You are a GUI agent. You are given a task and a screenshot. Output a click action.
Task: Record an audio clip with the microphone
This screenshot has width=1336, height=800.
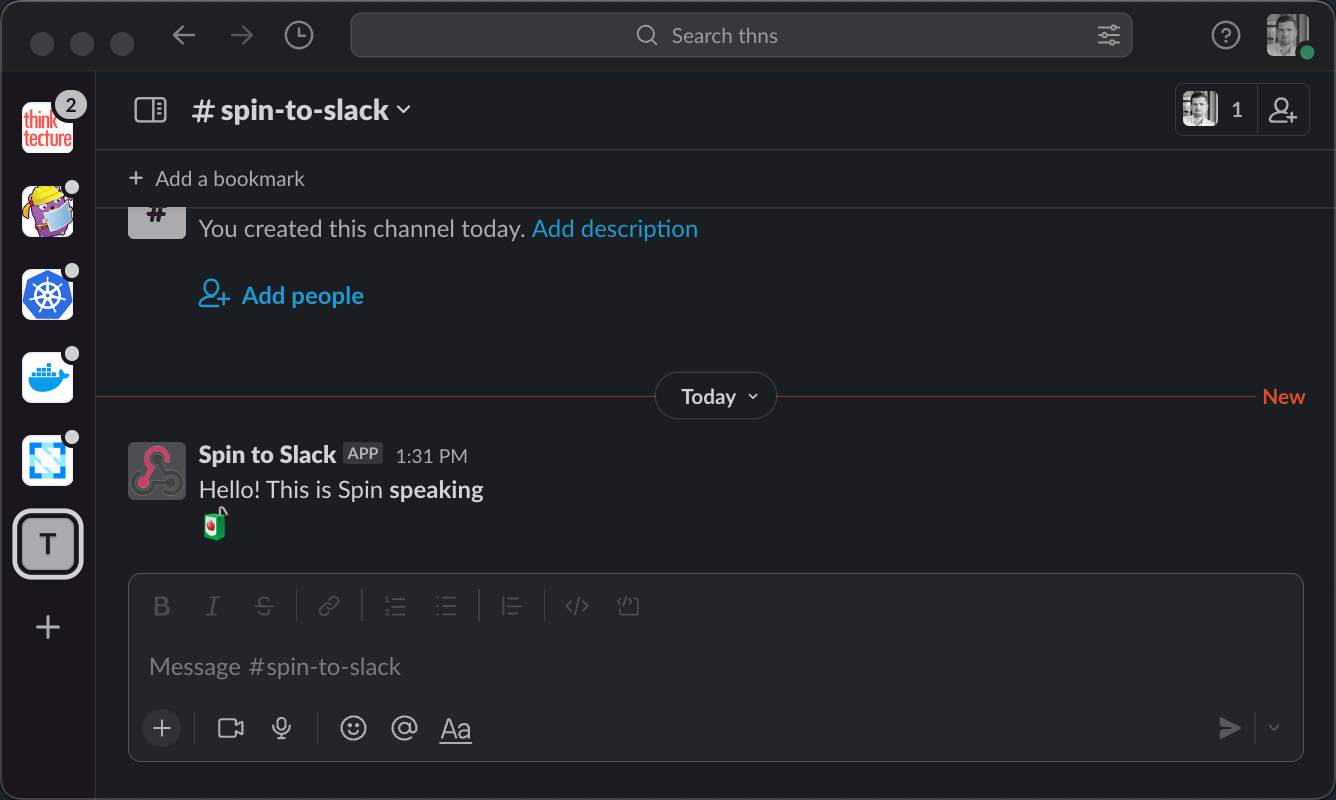click(282, 728)
